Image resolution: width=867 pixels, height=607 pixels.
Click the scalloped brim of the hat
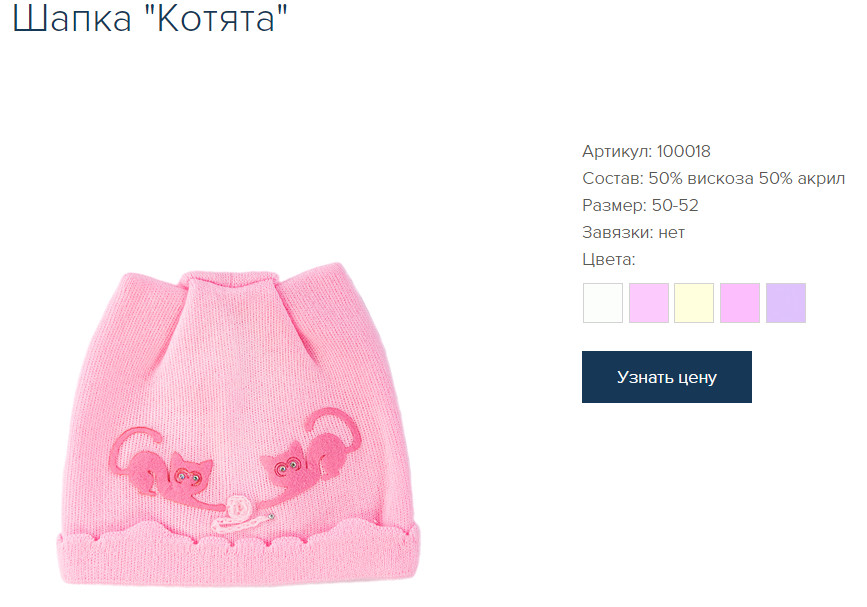239,553
